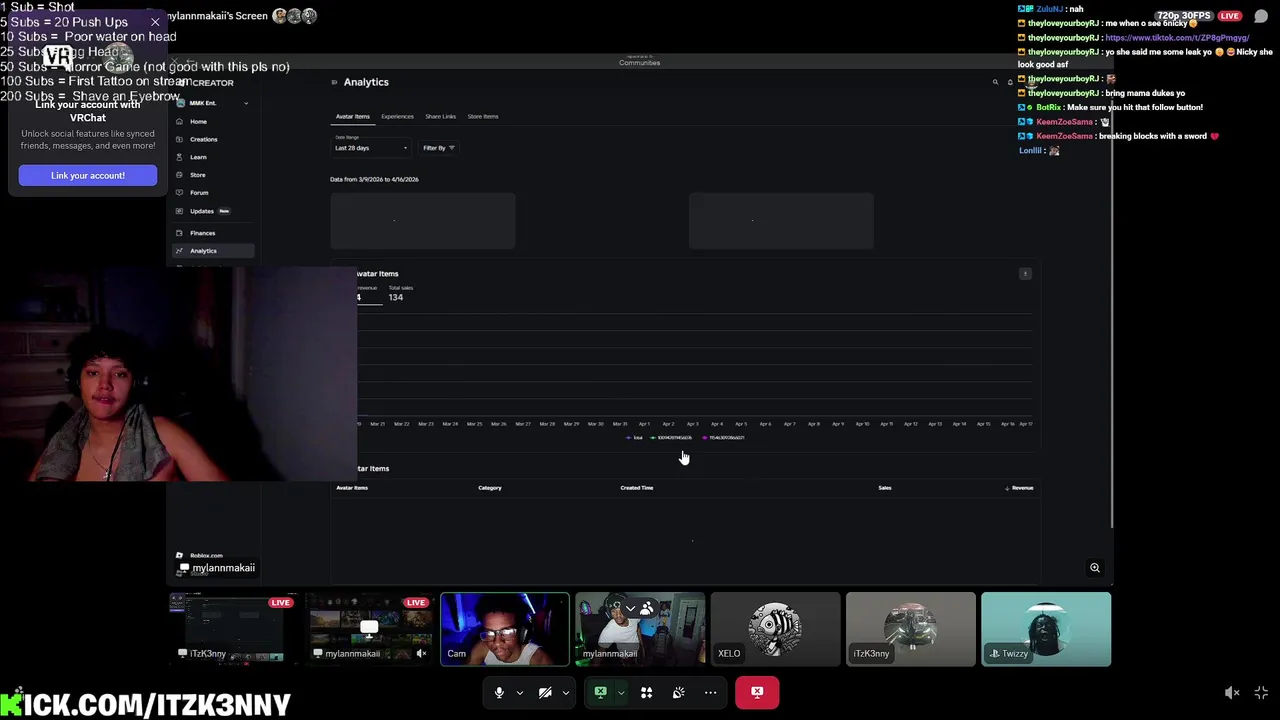
Task: Select the XELO participant tile
Action: point(775,629)
